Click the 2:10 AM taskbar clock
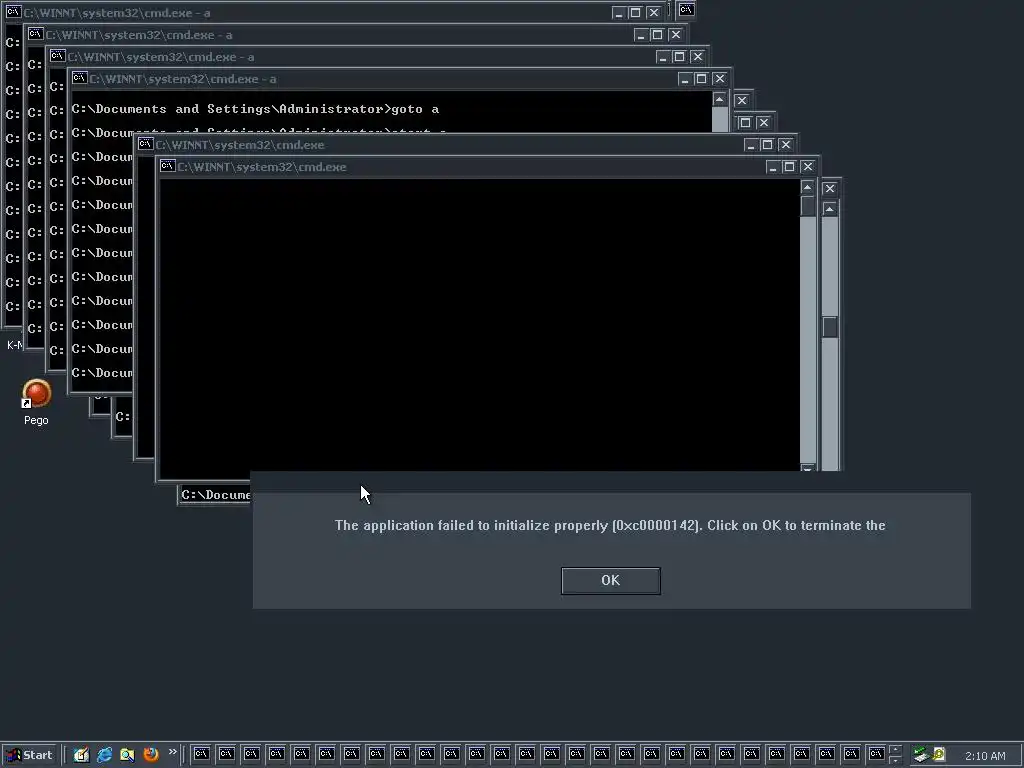 (x=985, y=756)
